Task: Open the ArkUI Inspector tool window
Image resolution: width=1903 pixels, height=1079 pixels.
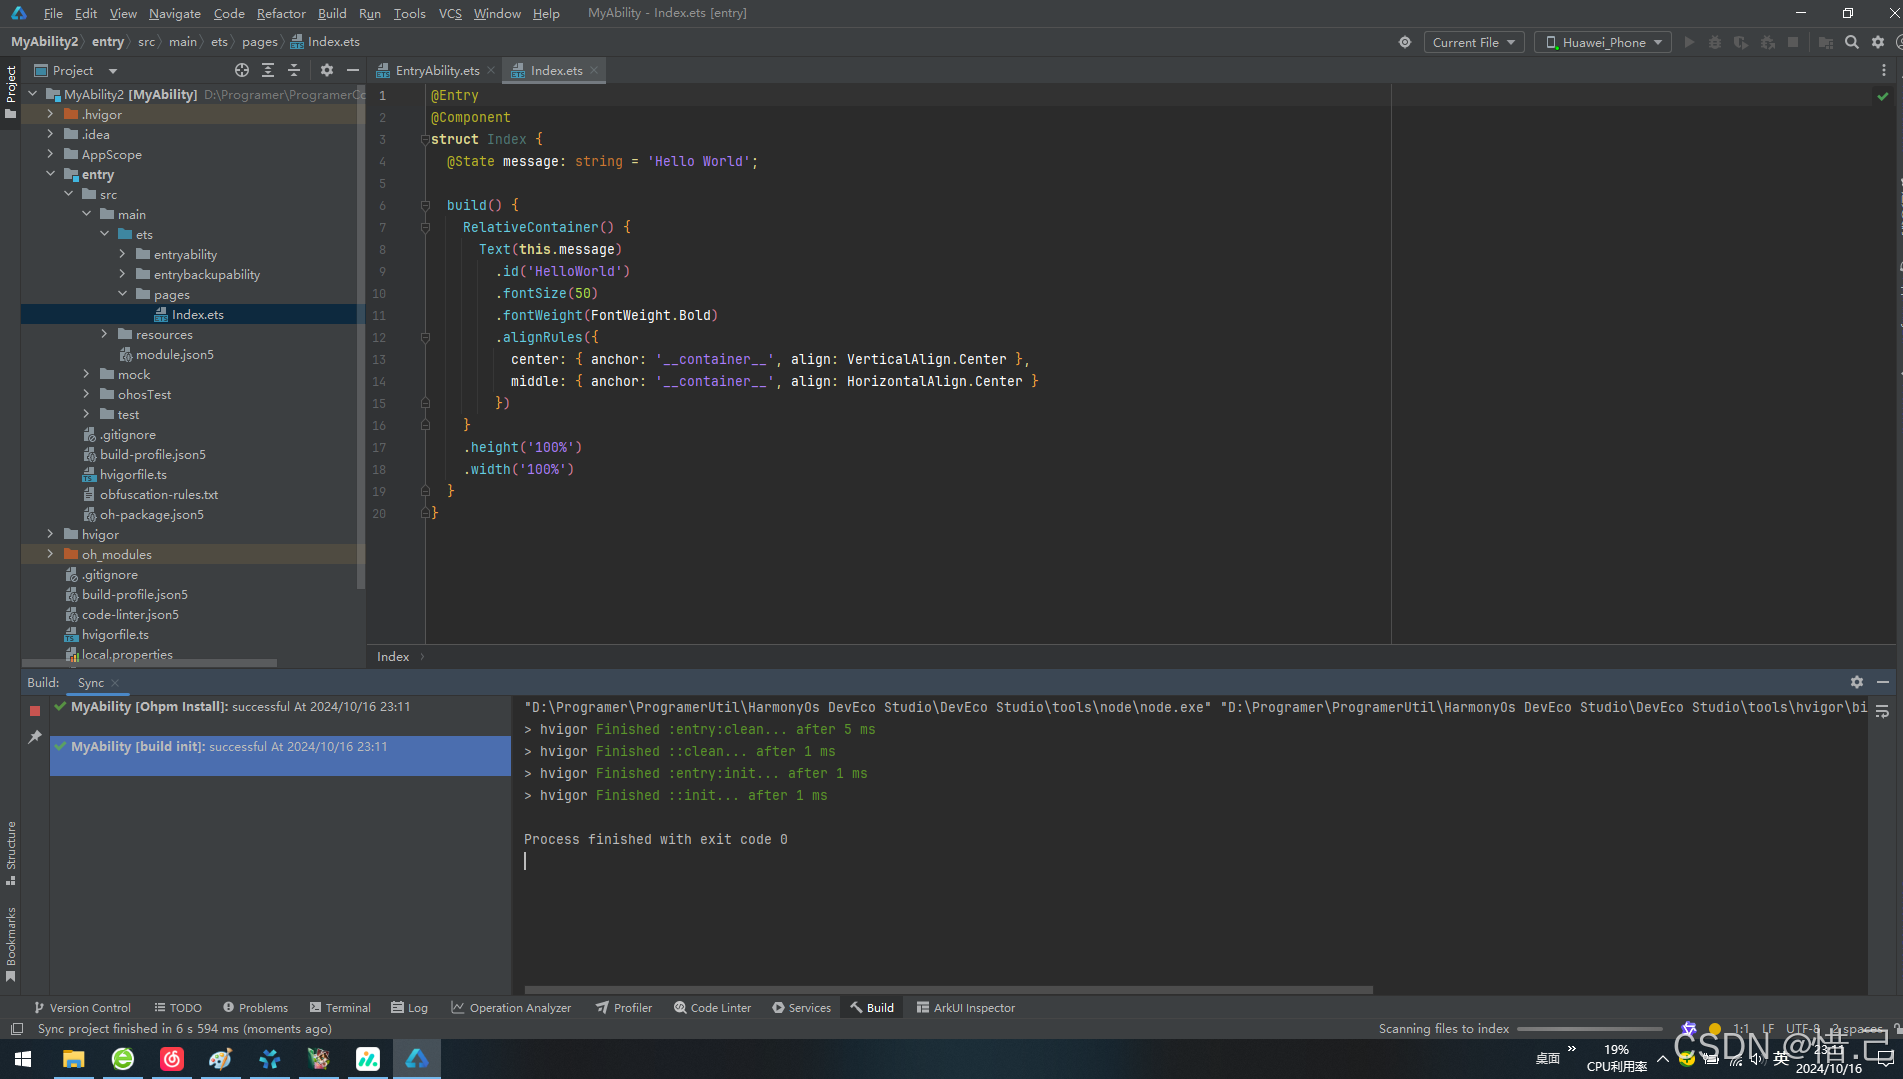Action: (965, 1007)
